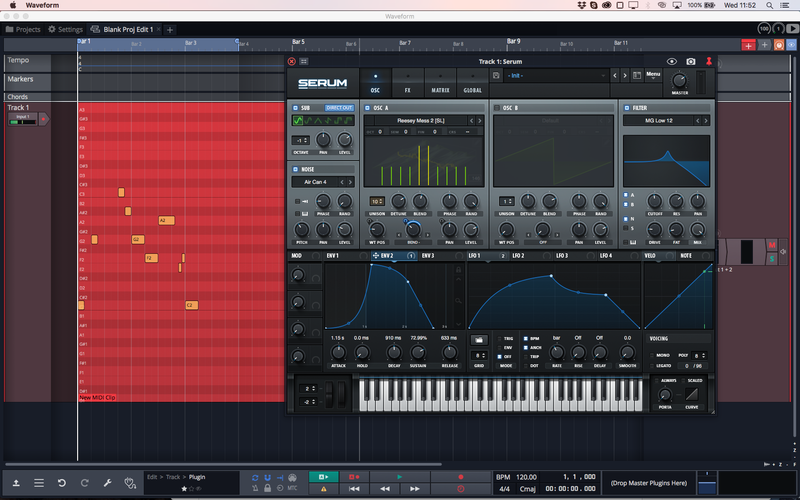
Task: Click the Mute M button on Track 1
Action: (772, 245)
